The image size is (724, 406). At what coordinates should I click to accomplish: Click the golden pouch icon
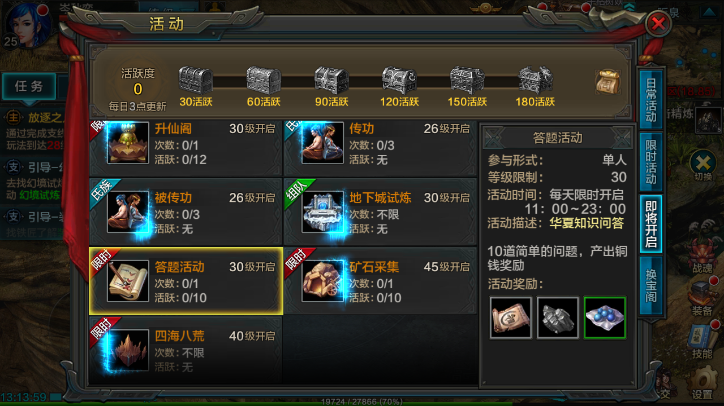click(x=608, y=82)
